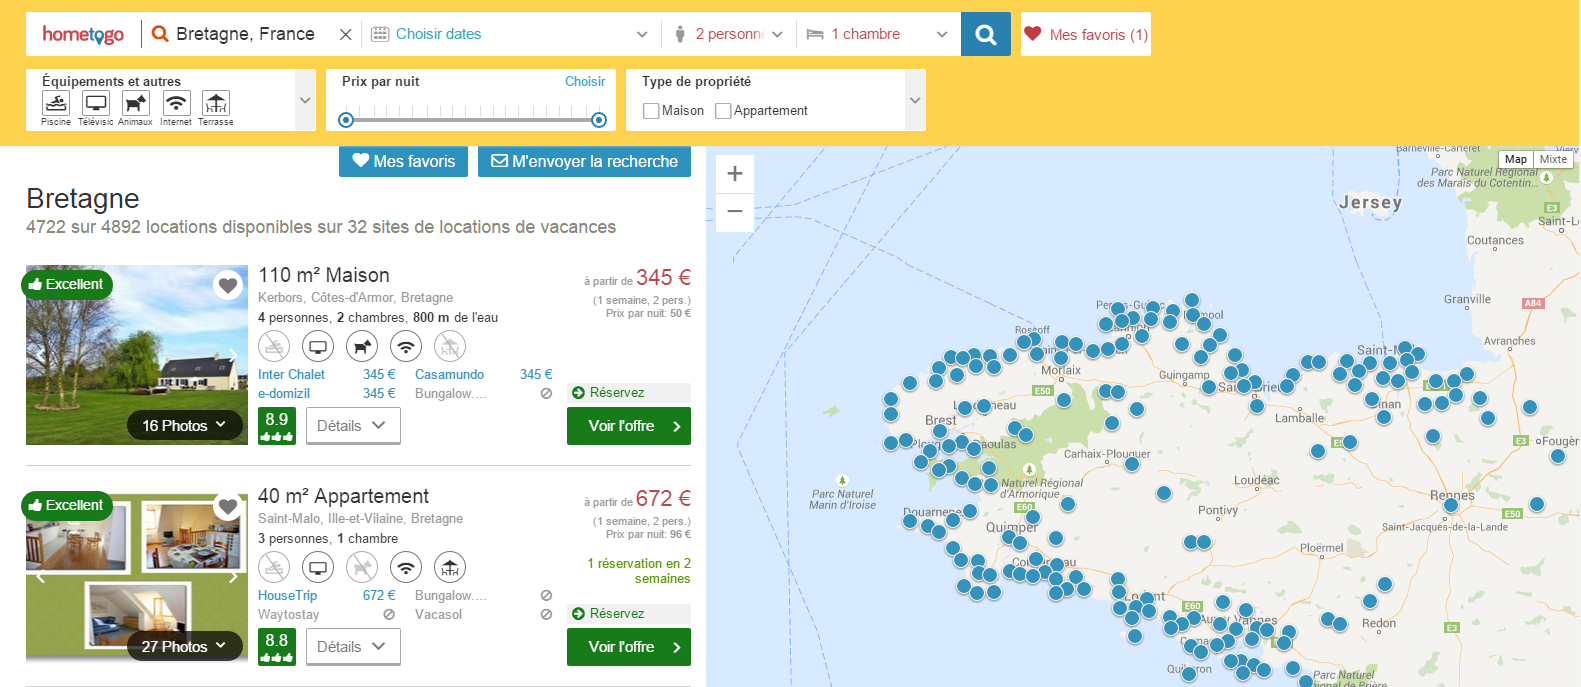
Task: Expand Détails for the 110 m² Maison
Action: pyautogui.click(x=352, y=425)
